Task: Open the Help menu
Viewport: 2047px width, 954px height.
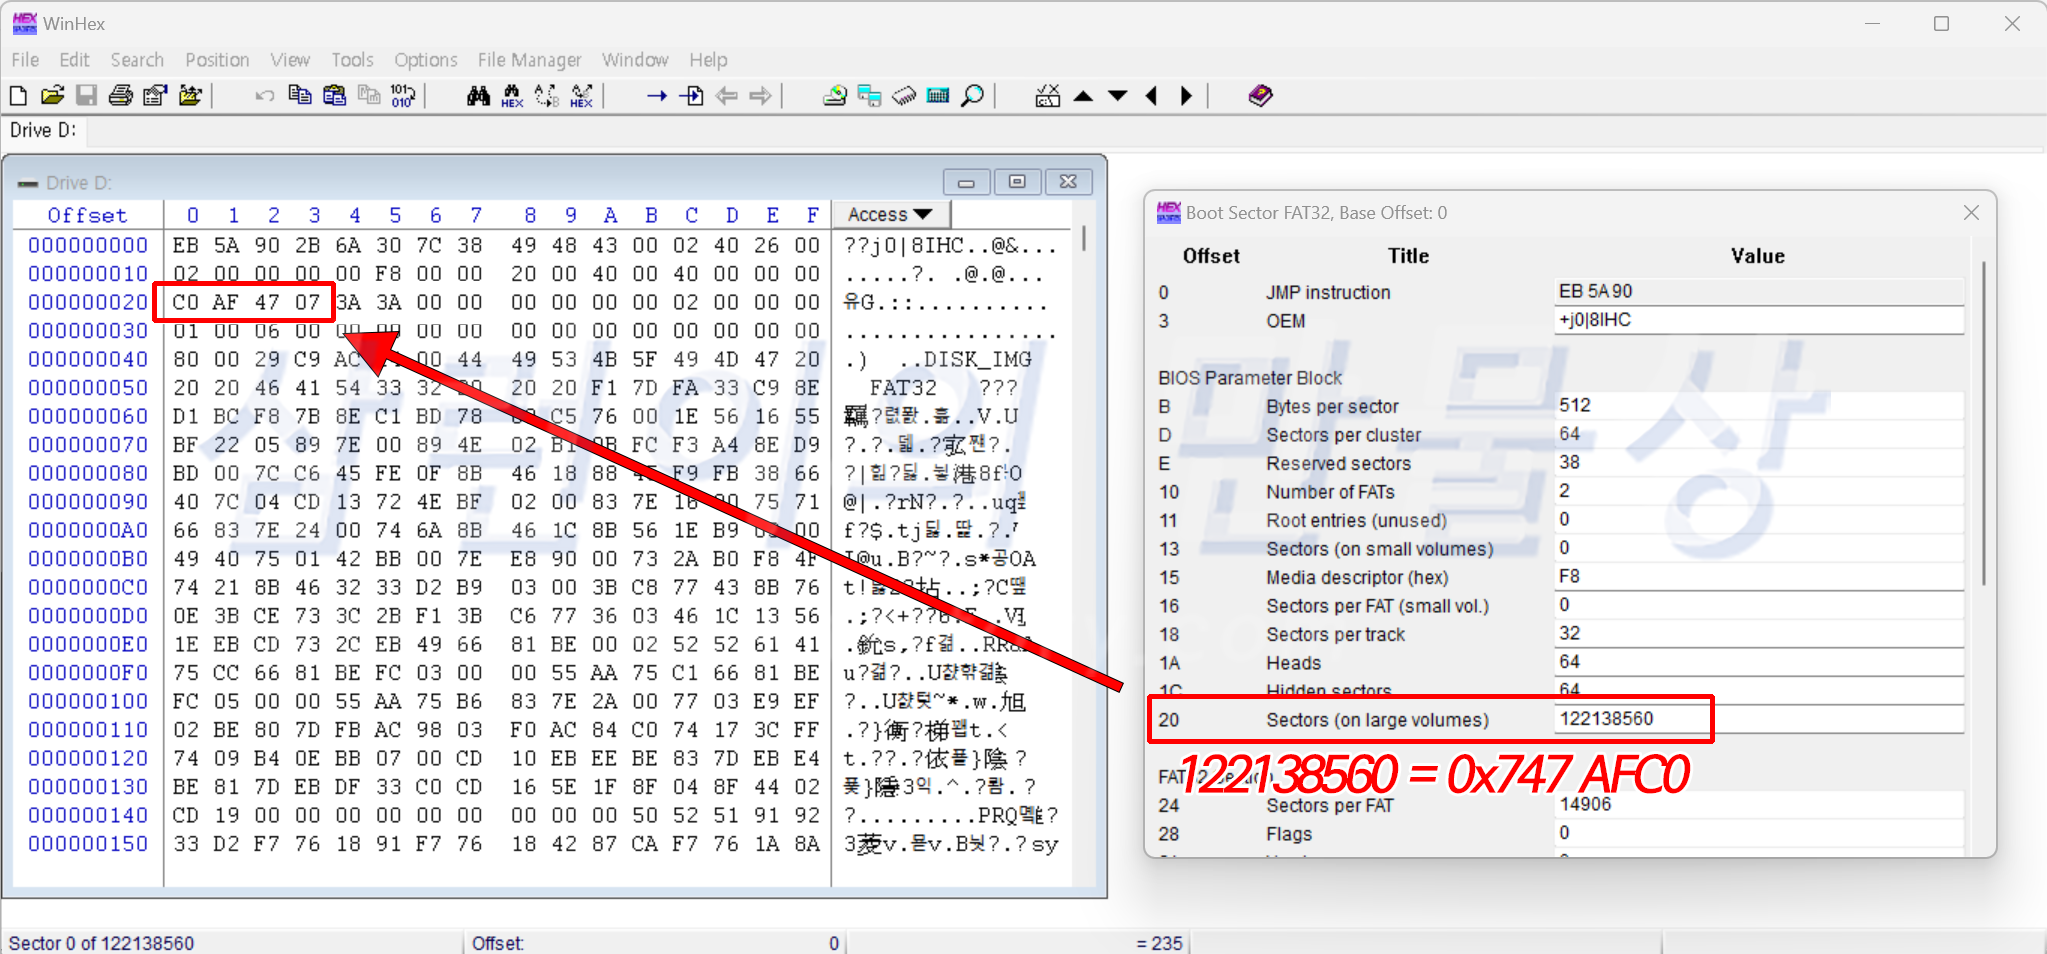Action: 708,60
